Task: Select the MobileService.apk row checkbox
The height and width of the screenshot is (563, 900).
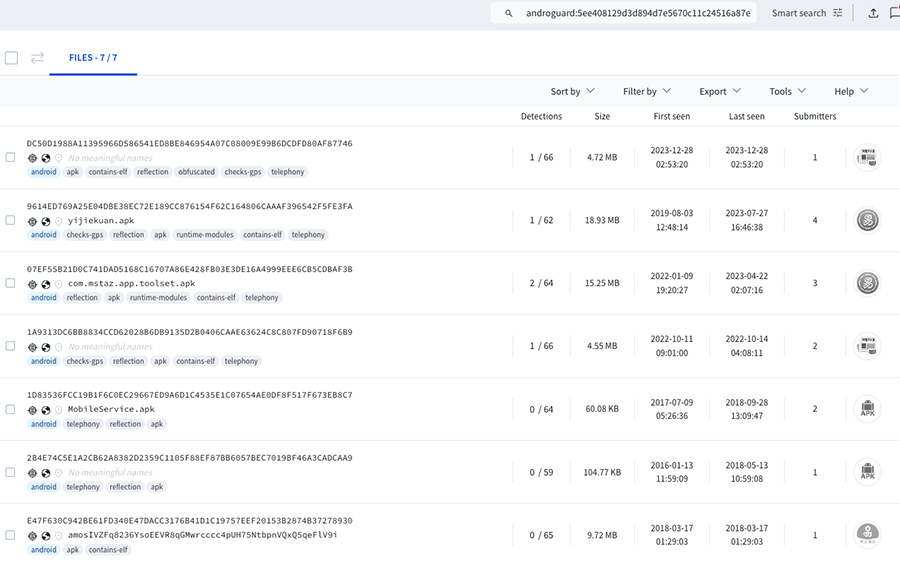Action: [10, 409]
